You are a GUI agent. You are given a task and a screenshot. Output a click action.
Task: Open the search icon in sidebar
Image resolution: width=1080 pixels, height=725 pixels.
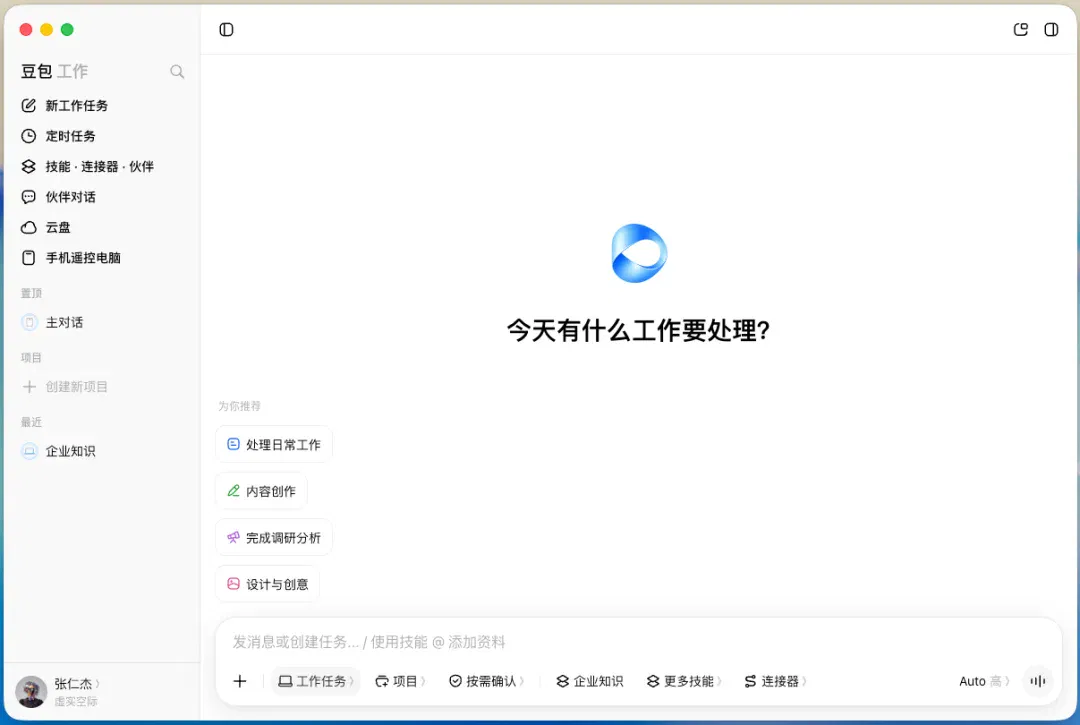[x=177, y=72]
